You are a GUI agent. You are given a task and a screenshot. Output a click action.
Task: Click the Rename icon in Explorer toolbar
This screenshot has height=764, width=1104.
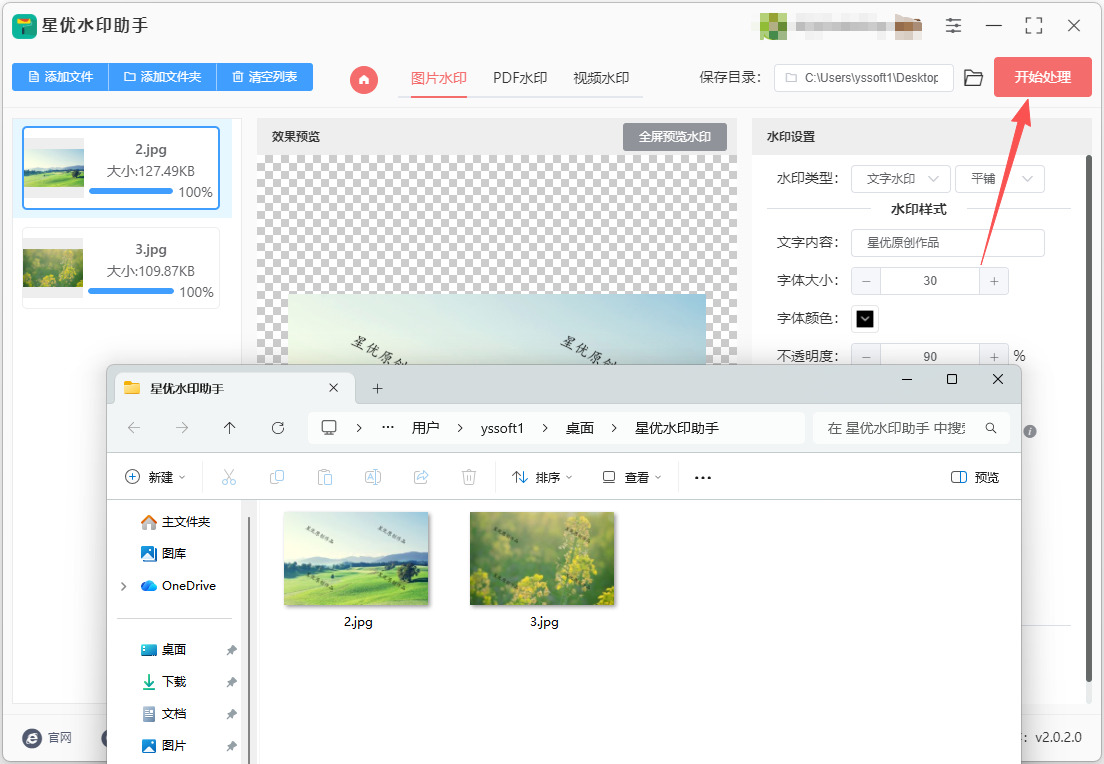[372, 477]
